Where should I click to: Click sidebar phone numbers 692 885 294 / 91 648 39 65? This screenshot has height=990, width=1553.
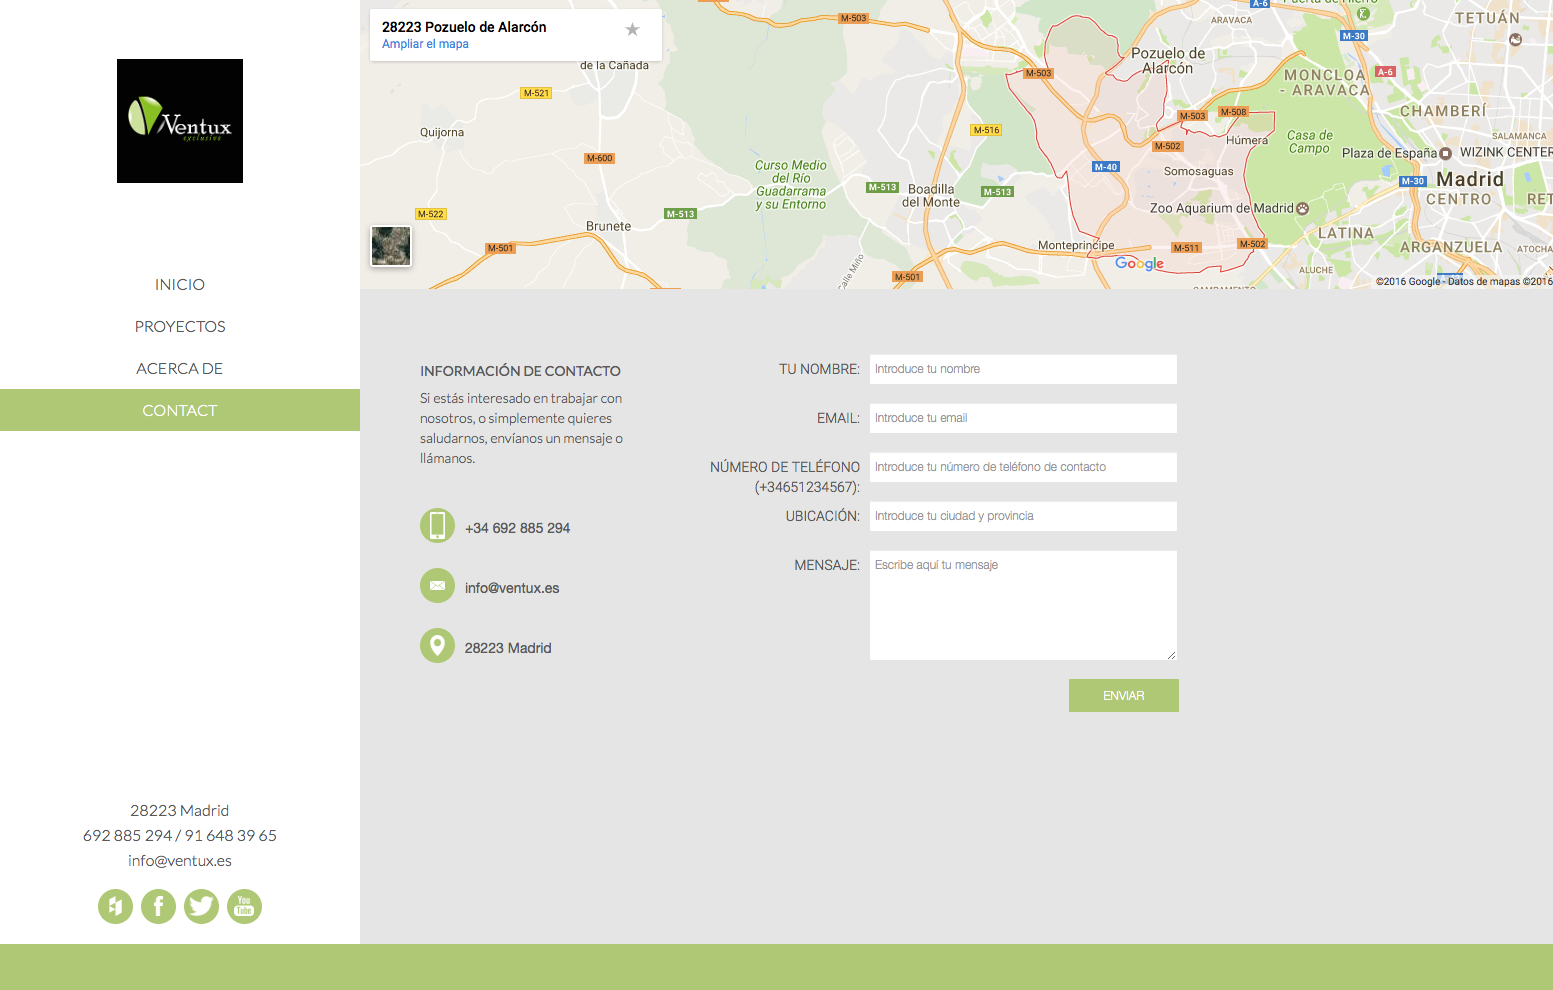point(180,836)
